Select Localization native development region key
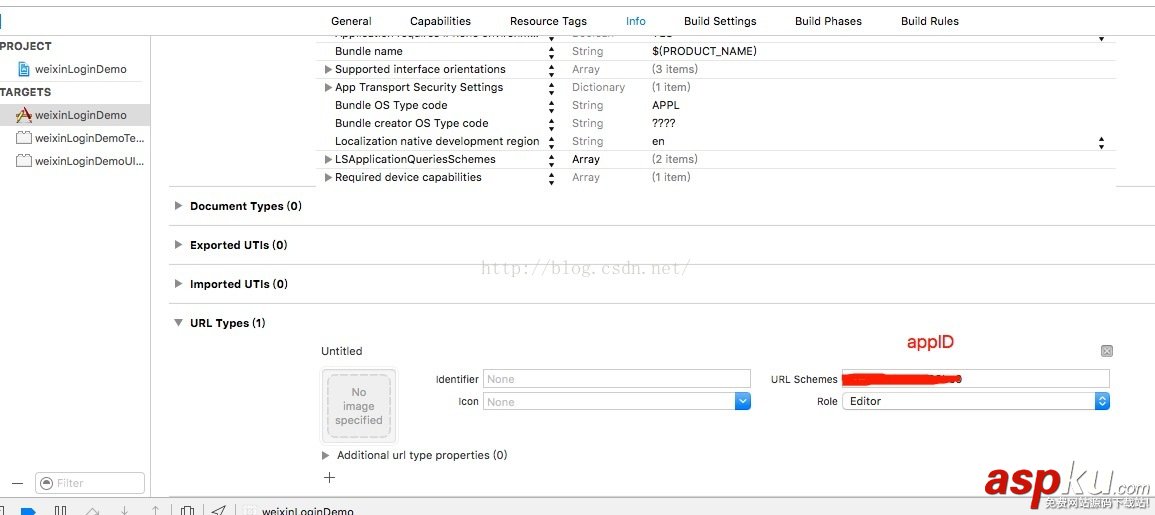This screenshot has width=1155, height=515. point(437,141)
